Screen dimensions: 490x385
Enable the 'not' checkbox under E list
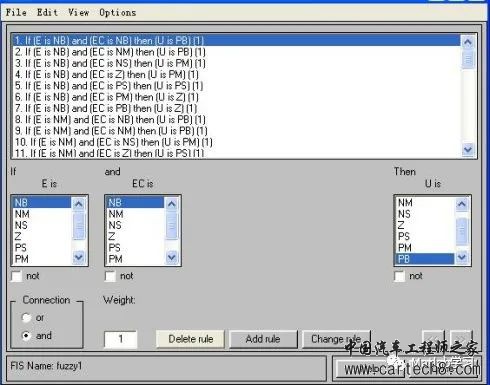tap(16, 276)
